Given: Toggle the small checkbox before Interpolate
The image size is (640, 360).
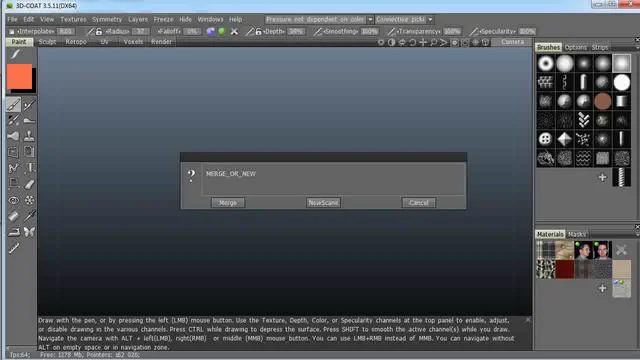Looking at the screenshot, I should (x=11, y=31).
